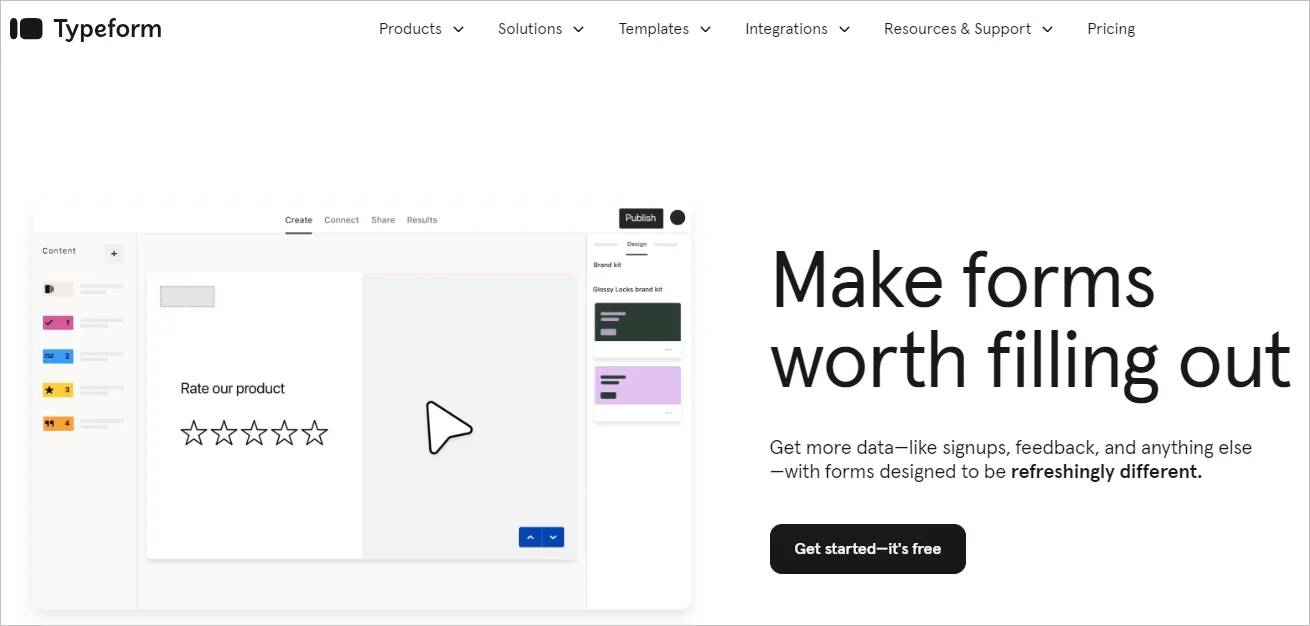Switch to the Create tab
The image size is (1310, 626).
[x=298, y=220]
